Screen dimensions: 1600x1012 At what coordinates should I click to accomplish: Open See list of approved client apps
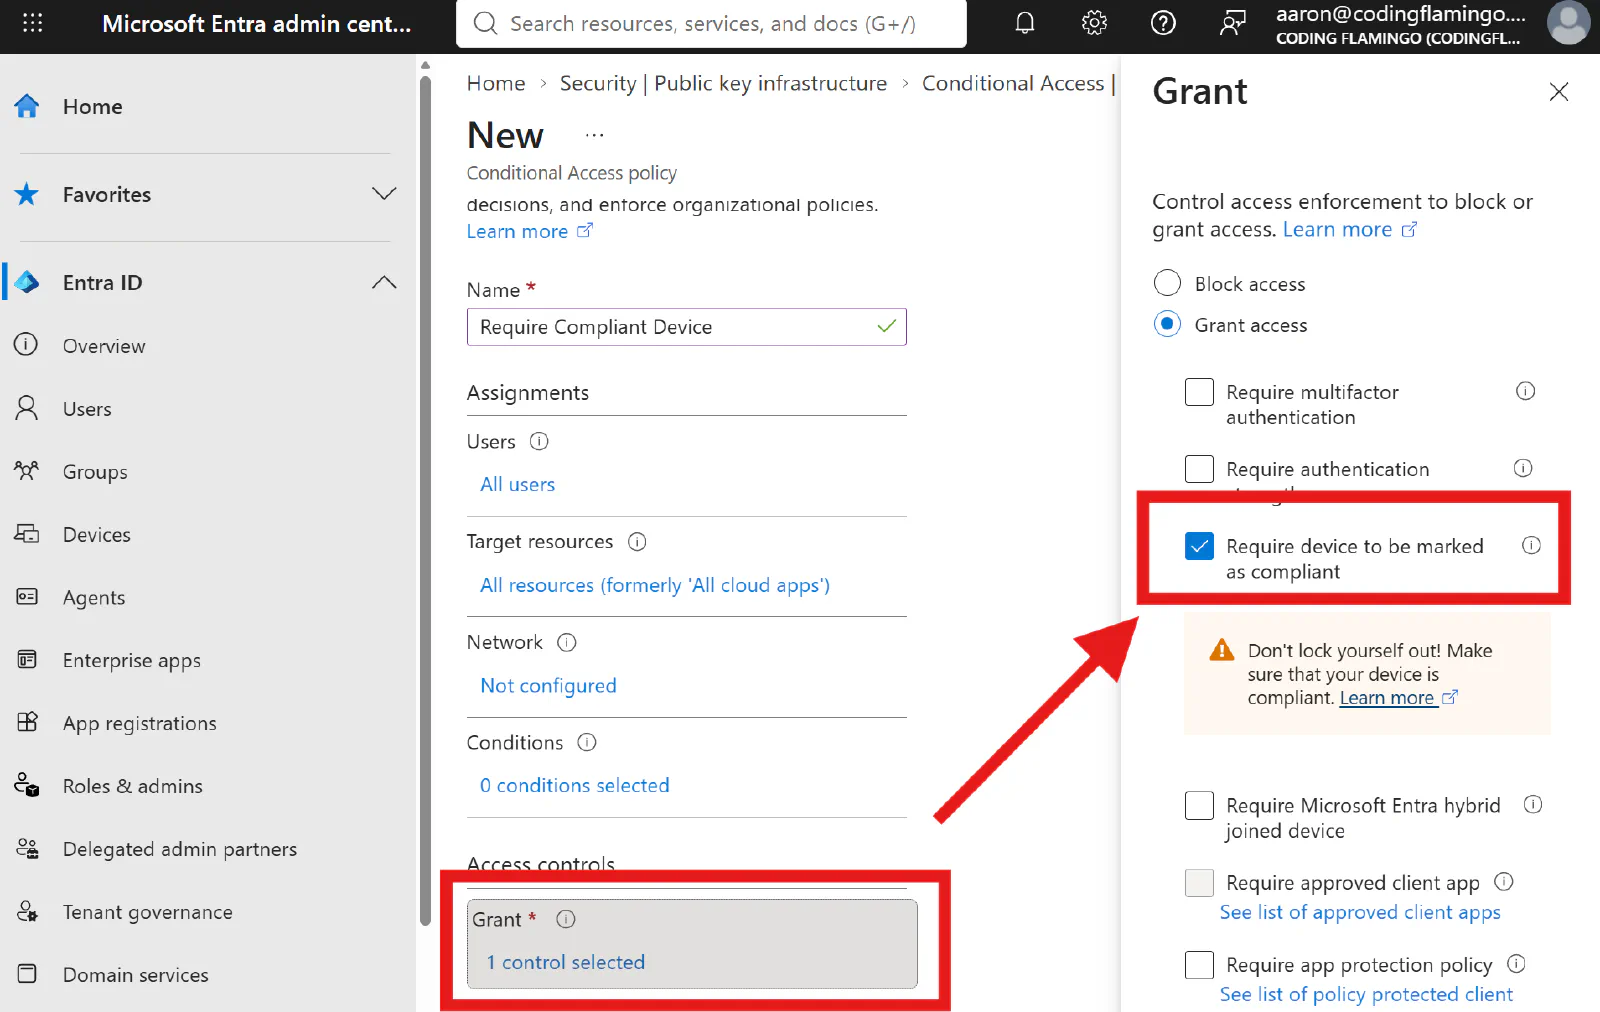tap(1360, 912)
